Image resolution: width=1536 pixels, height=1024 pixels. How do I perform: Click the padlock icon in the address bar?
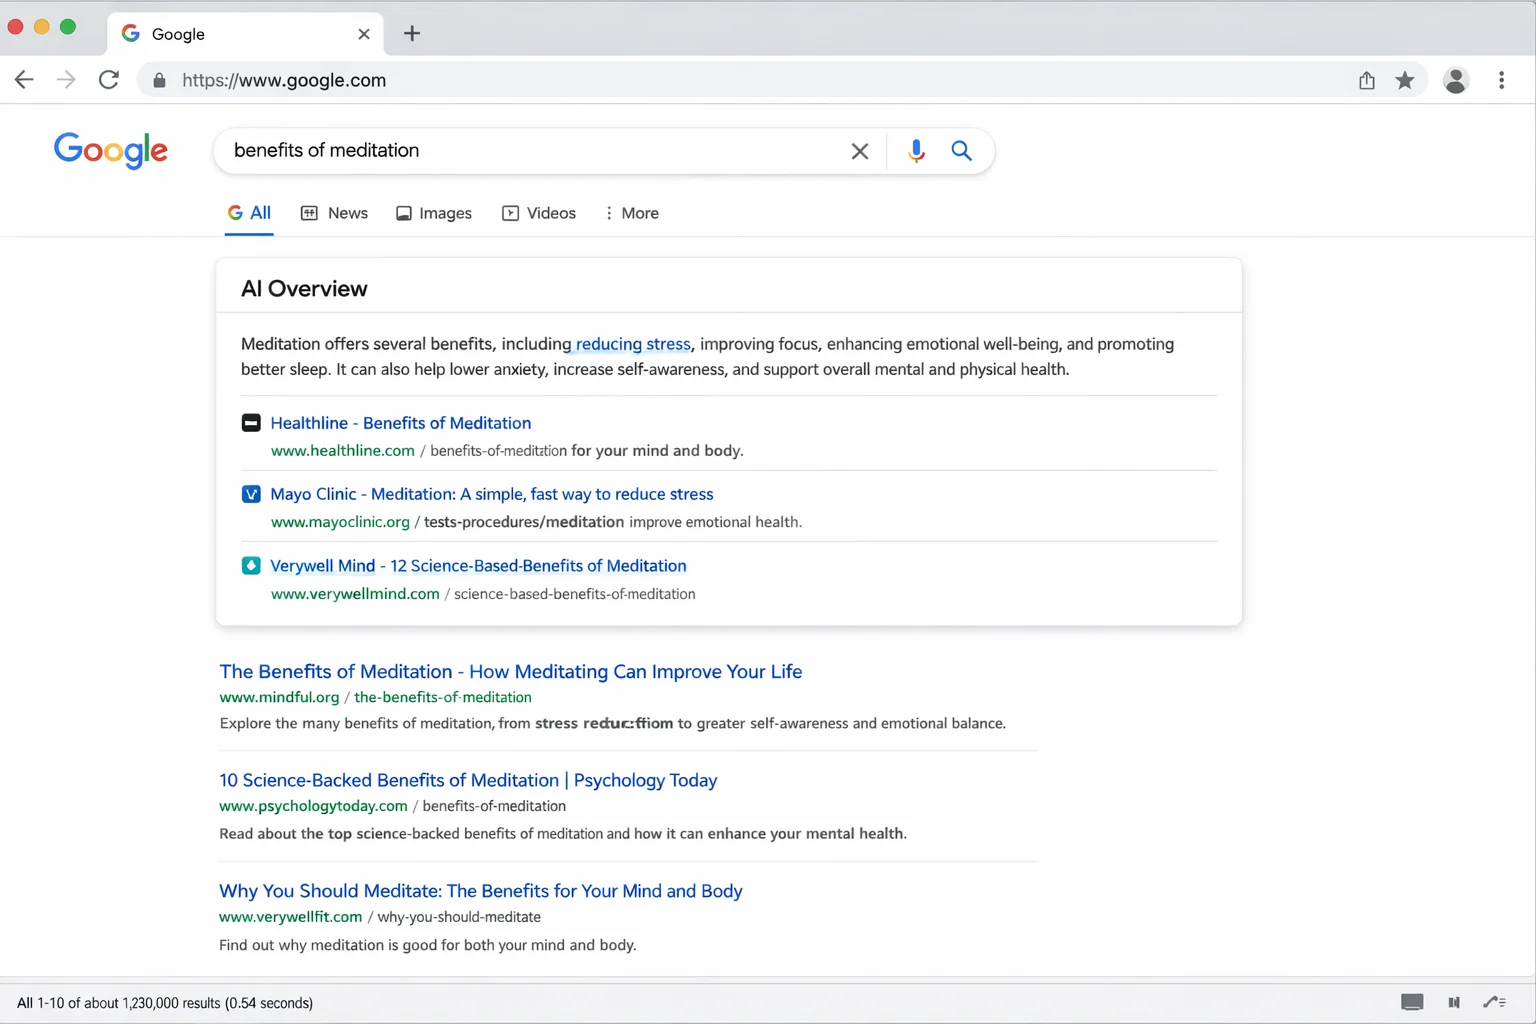click(x=158, y=80)
